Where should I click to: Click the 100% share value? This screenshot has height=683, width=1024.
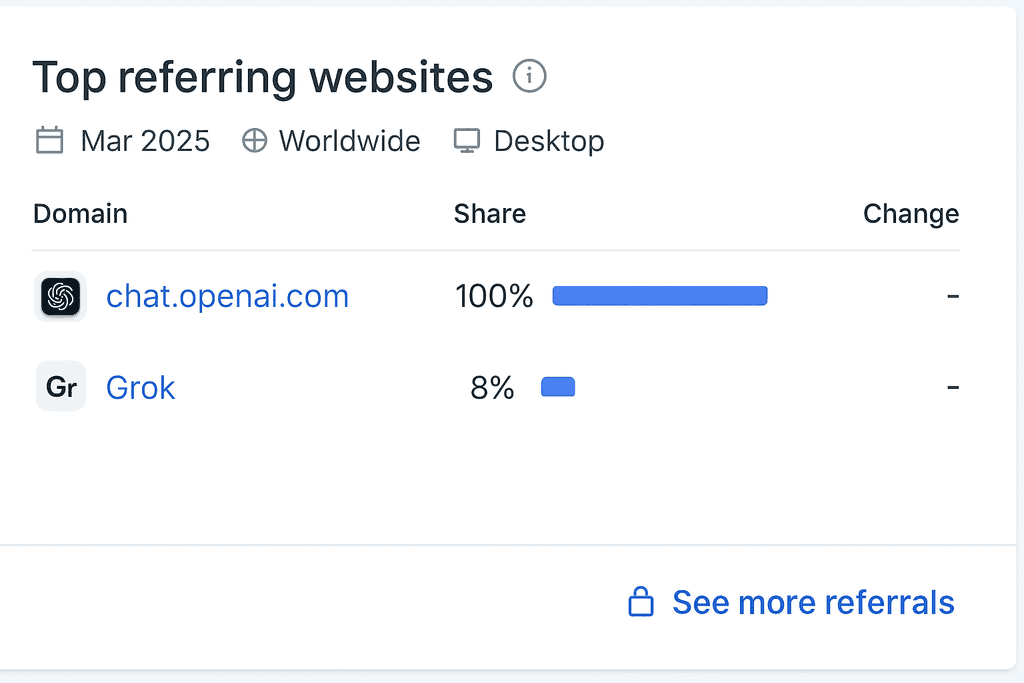click(494, 296)
